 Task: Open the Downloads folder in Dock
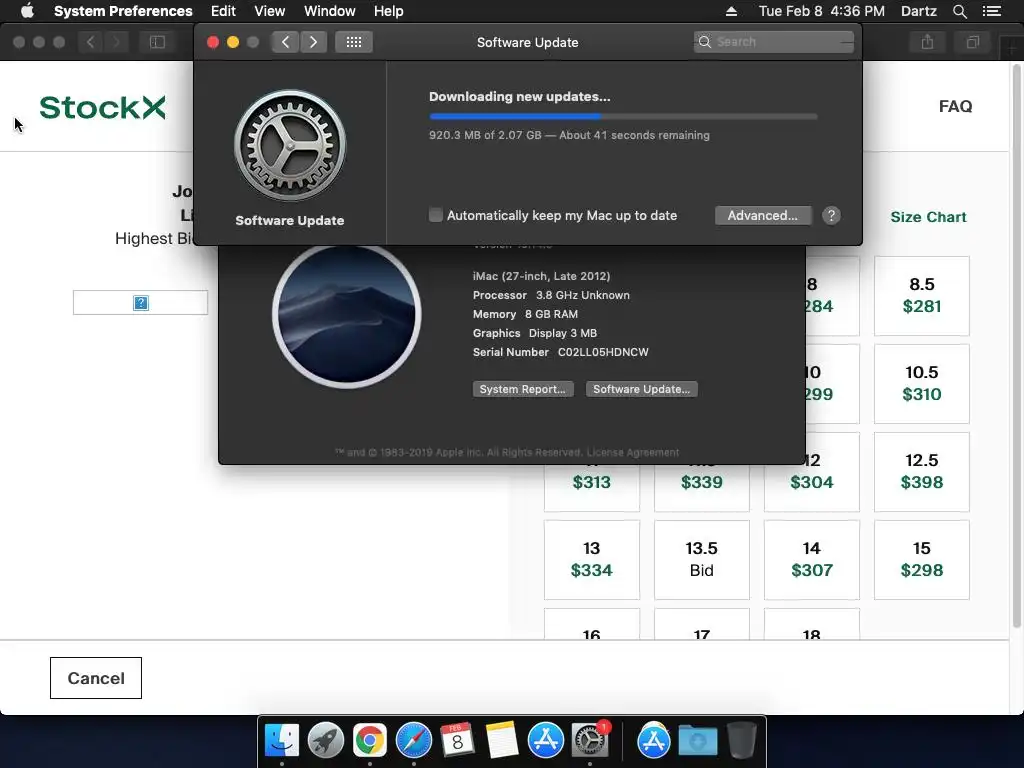697,740
